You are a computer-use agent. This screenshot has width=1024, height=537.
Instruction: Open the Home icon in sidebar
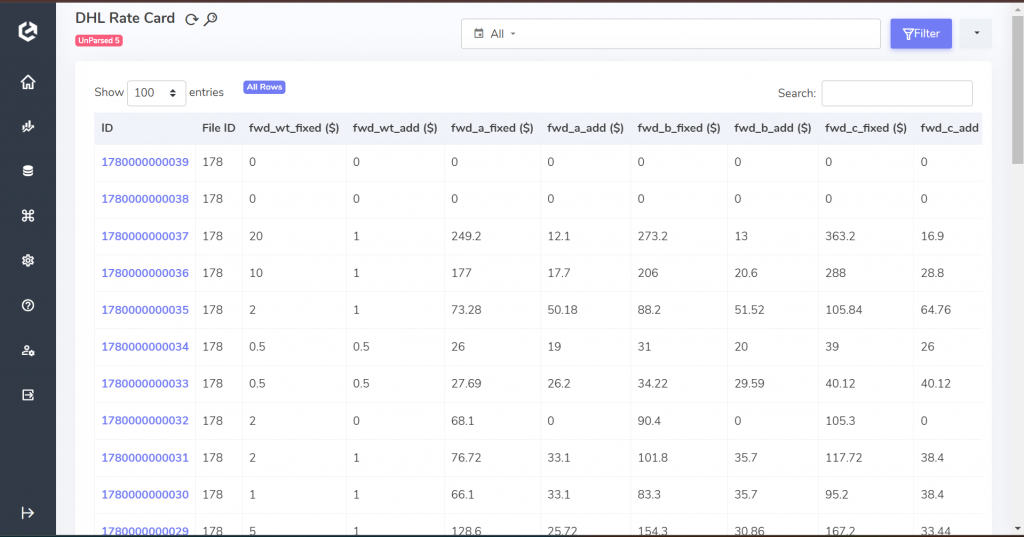(27, 82)
